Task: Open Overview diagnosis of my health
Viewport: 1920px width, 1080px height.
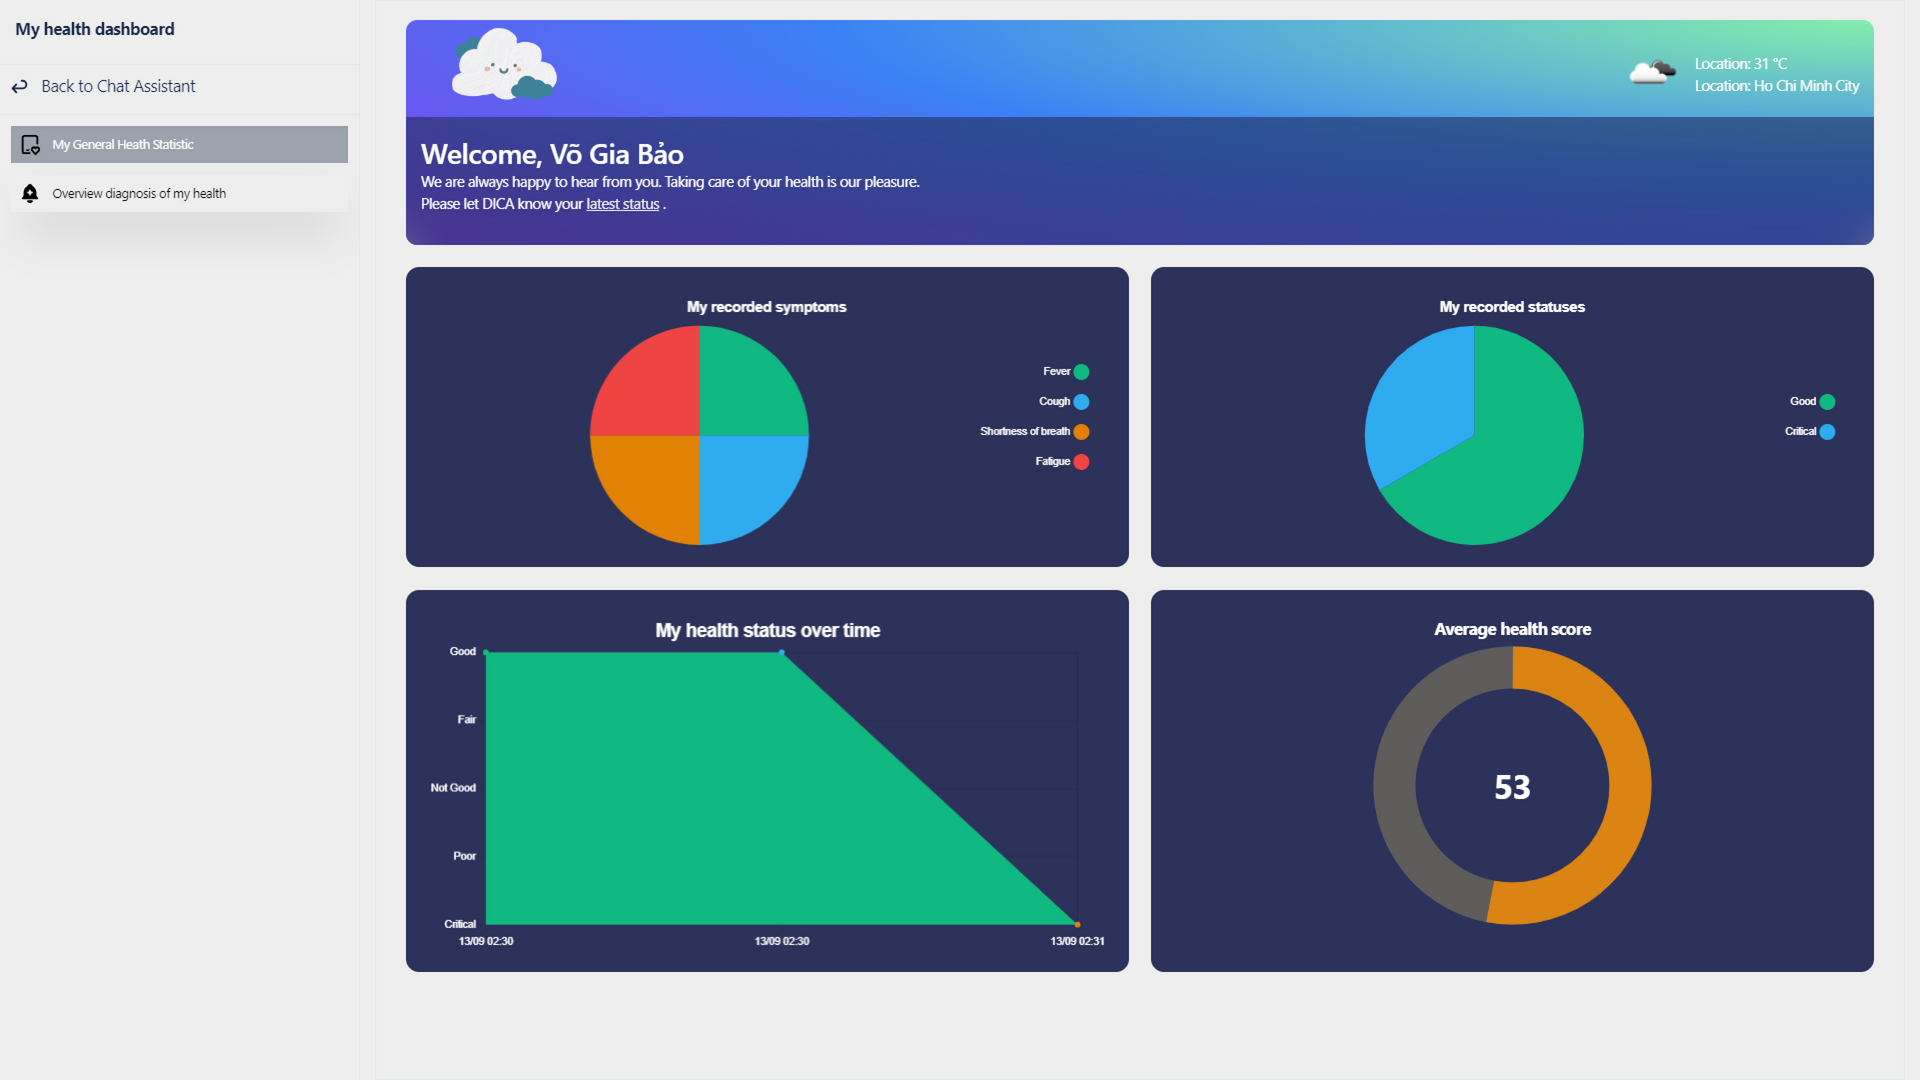Action: [x=139, y=194]
